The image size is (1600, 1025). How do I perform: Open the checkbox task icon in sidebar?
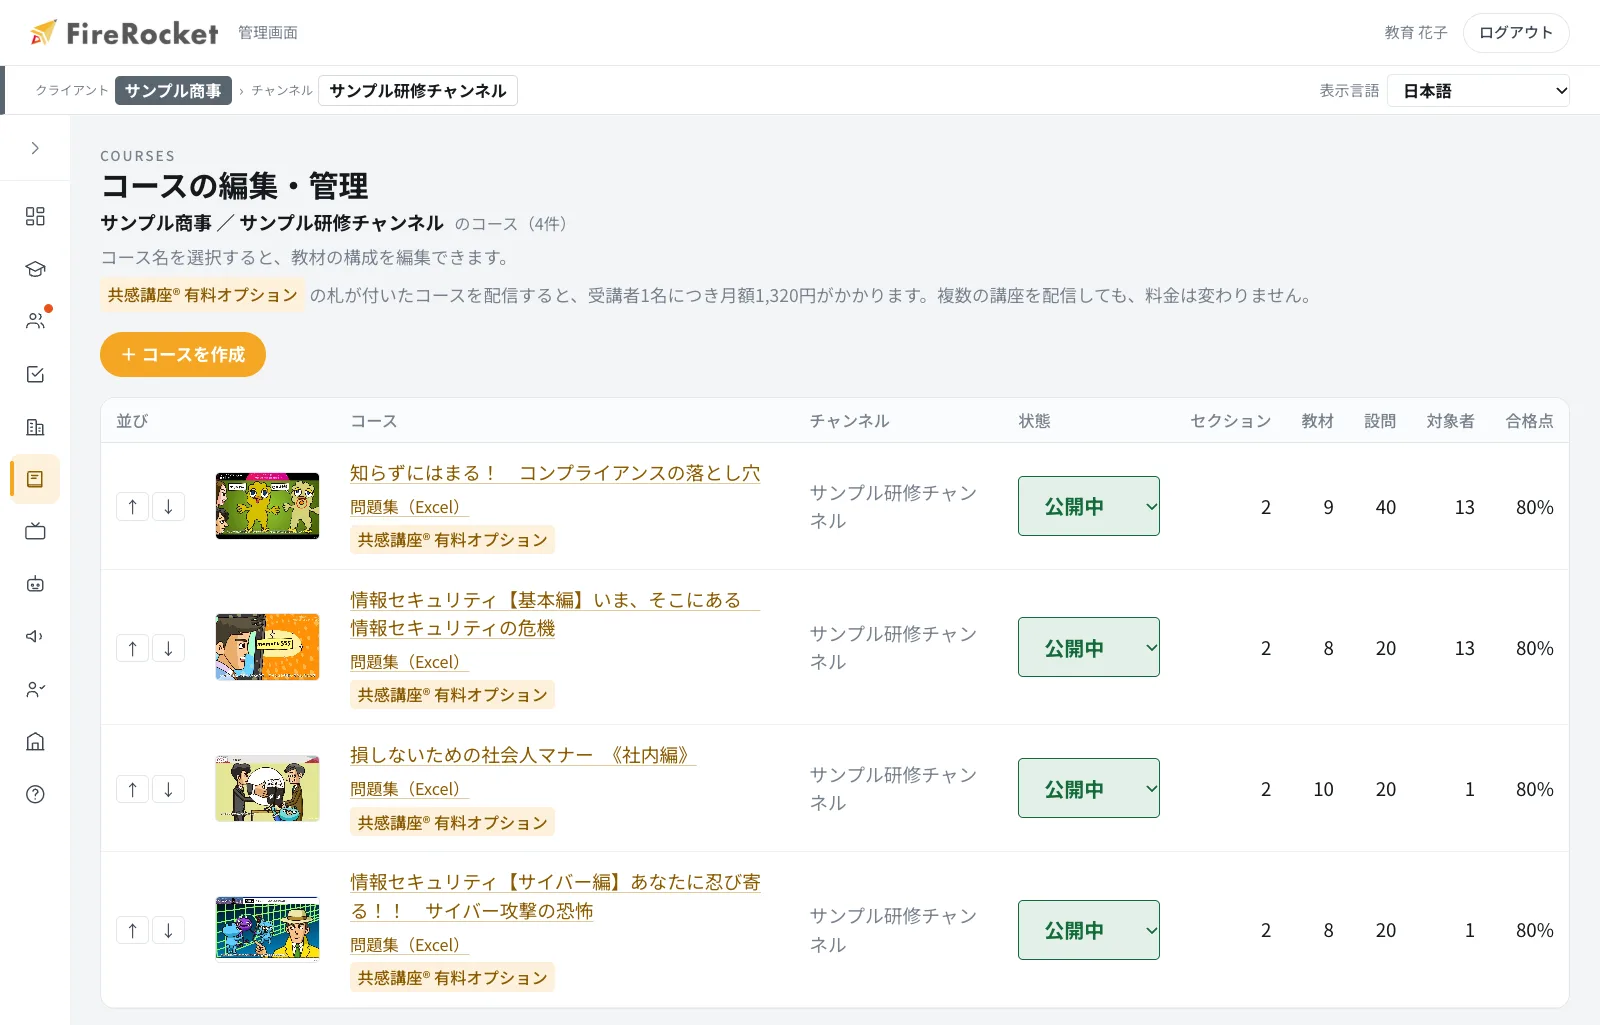[x=35, y=374]
